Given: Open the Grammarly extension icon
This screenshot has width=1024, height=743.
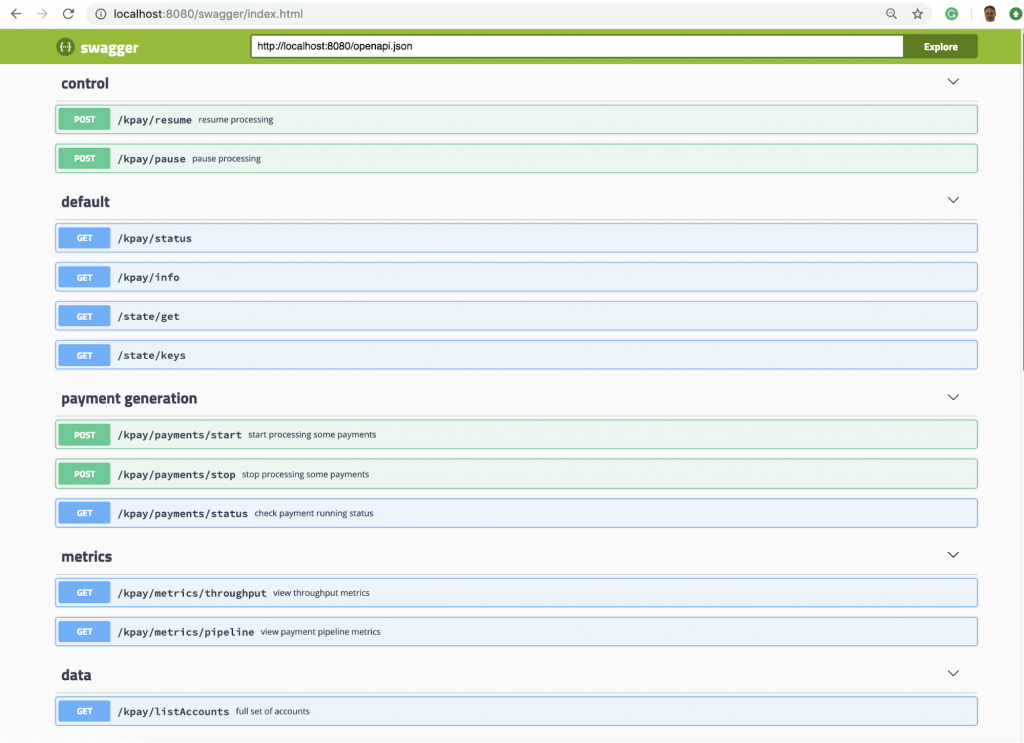Looking at the screenshot, I should pyautogui.click(x=952, y=14).
